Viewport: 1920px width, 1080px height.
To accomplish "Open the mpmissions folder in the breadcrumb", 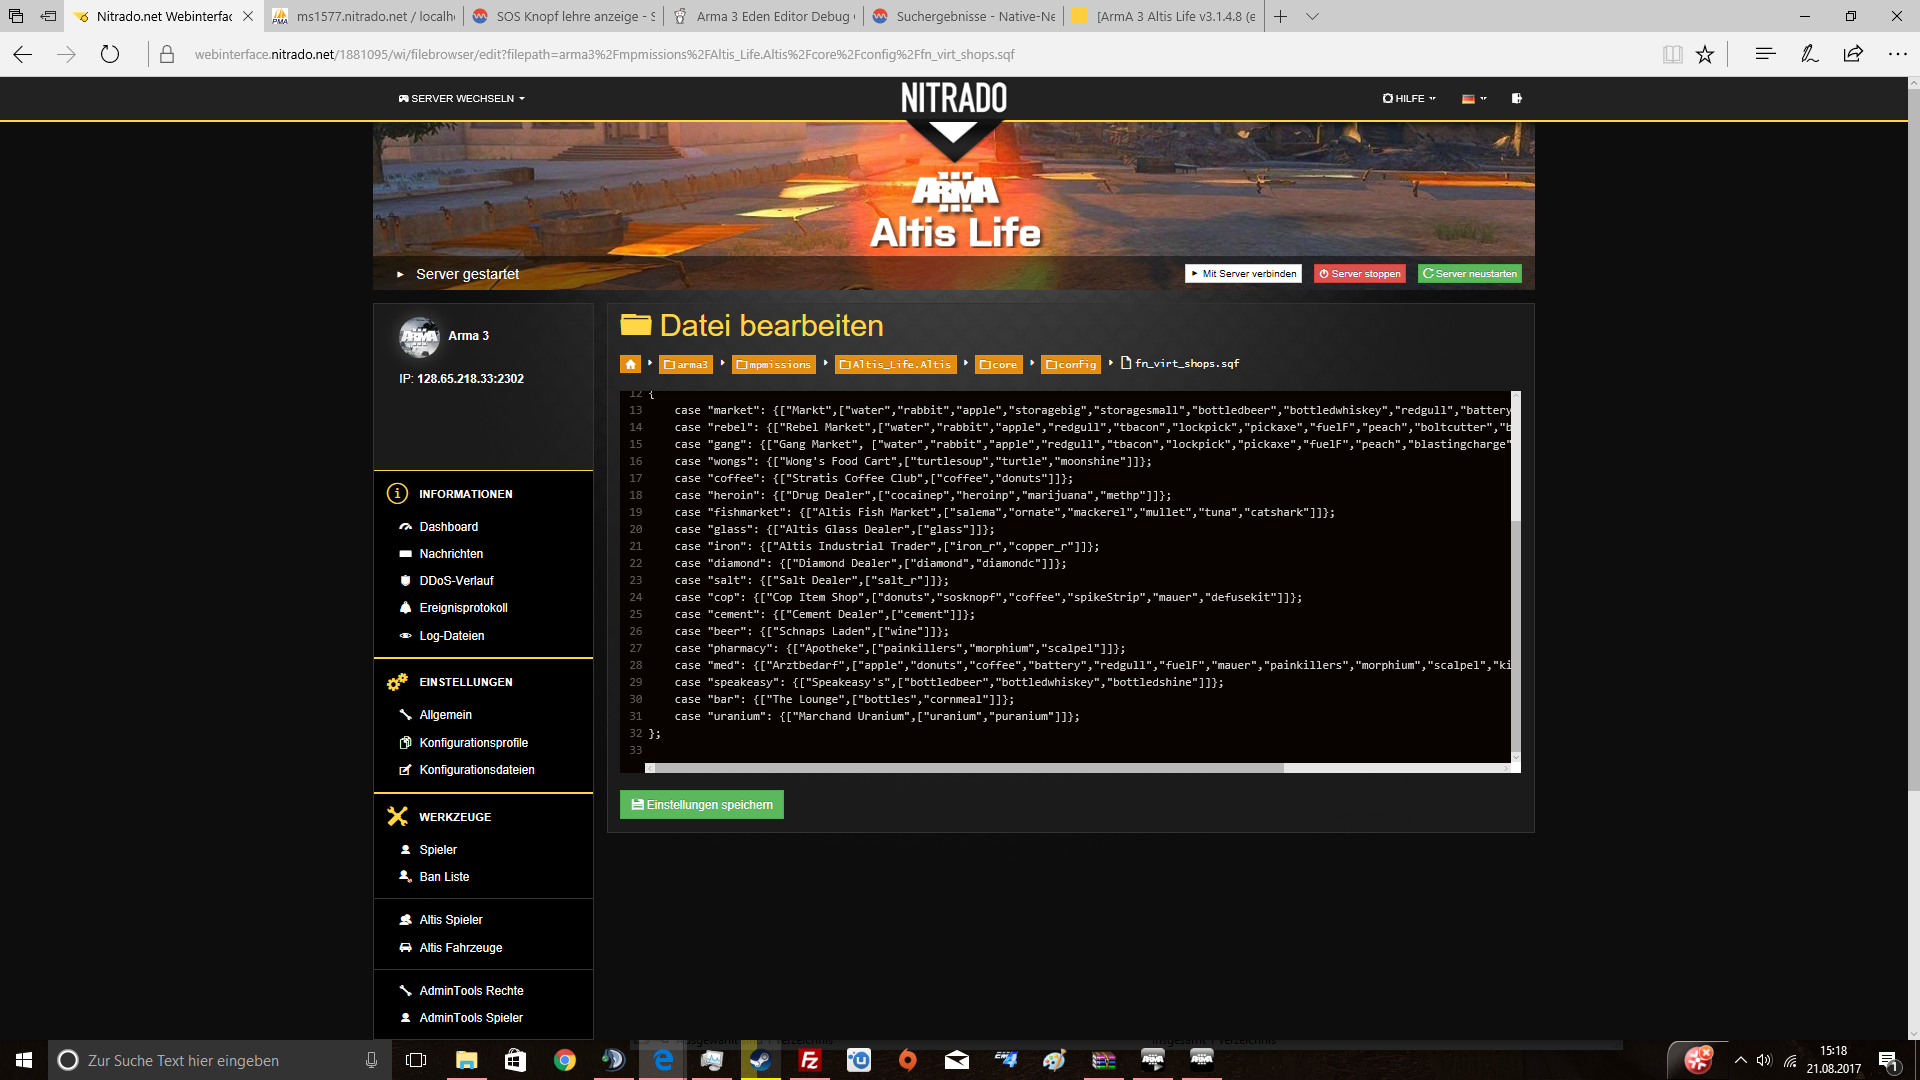I will pyautogui.click(x=773, y=364).
